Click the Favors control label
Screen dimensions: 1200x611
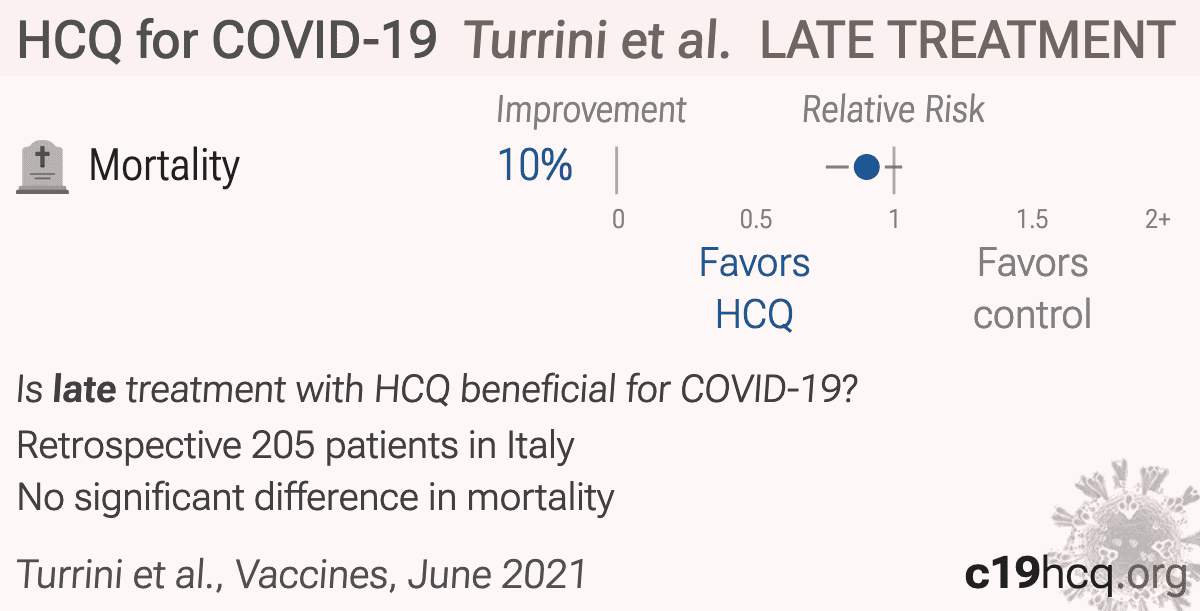point(1032,288)
